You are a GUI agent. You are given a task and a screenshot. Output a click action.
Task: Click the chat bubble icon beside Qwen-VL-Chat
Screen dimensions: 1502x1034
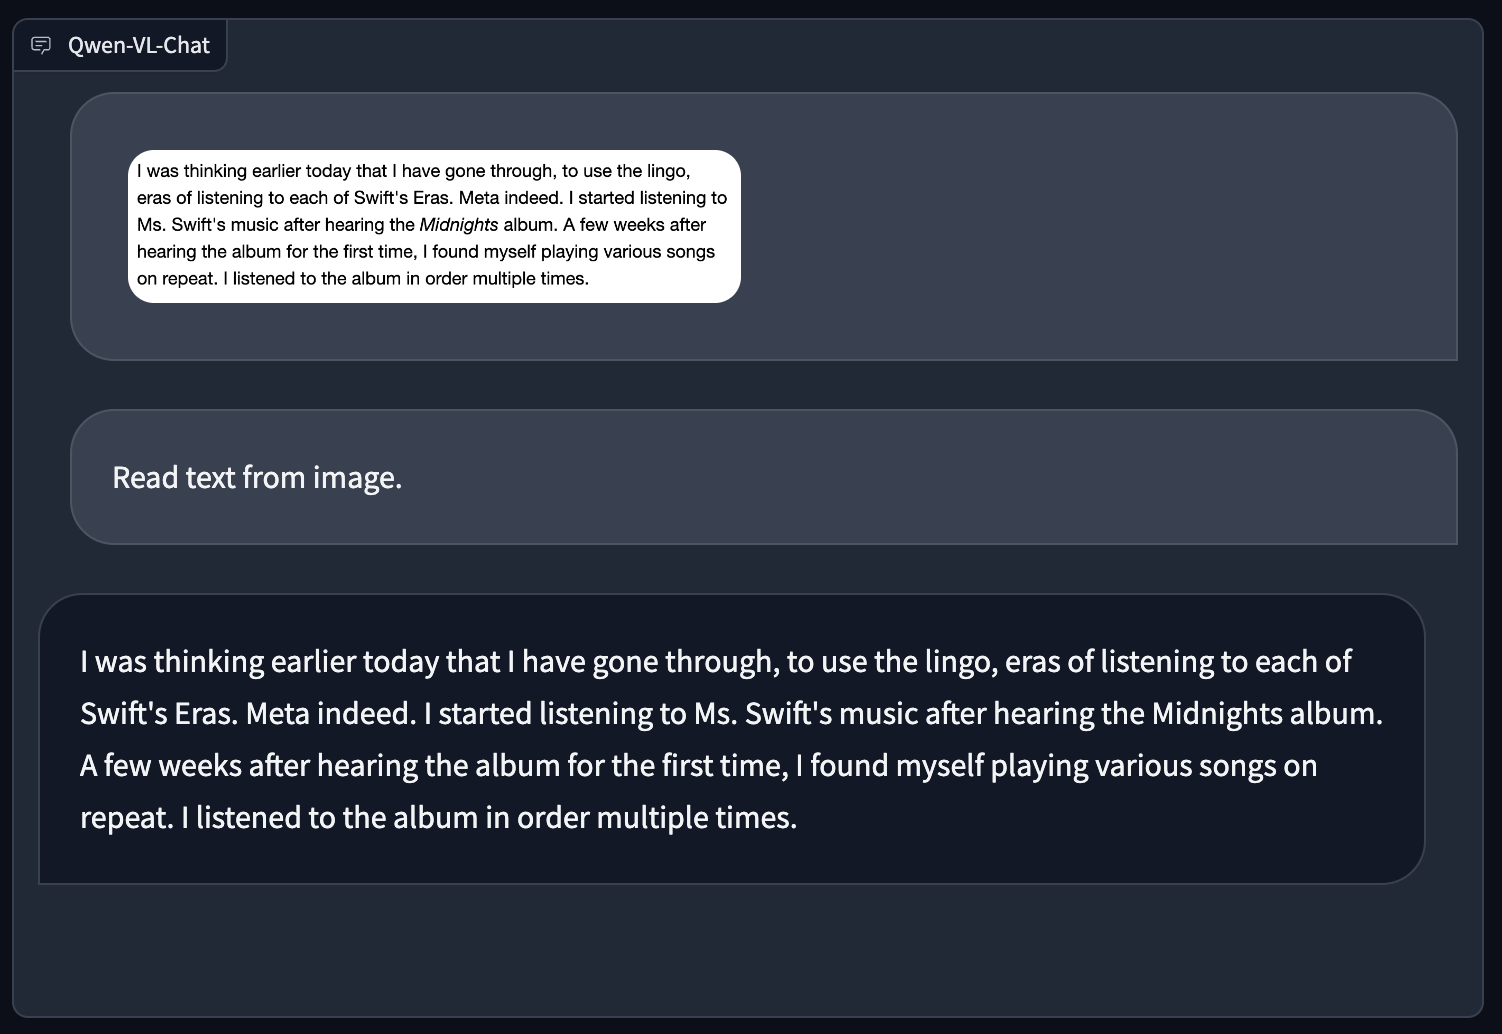(41, 45)
